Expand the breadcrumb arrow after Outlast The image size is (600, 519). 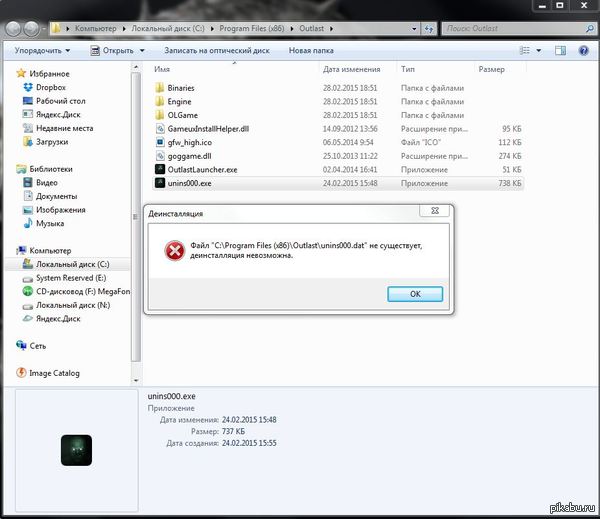(331, 29)
